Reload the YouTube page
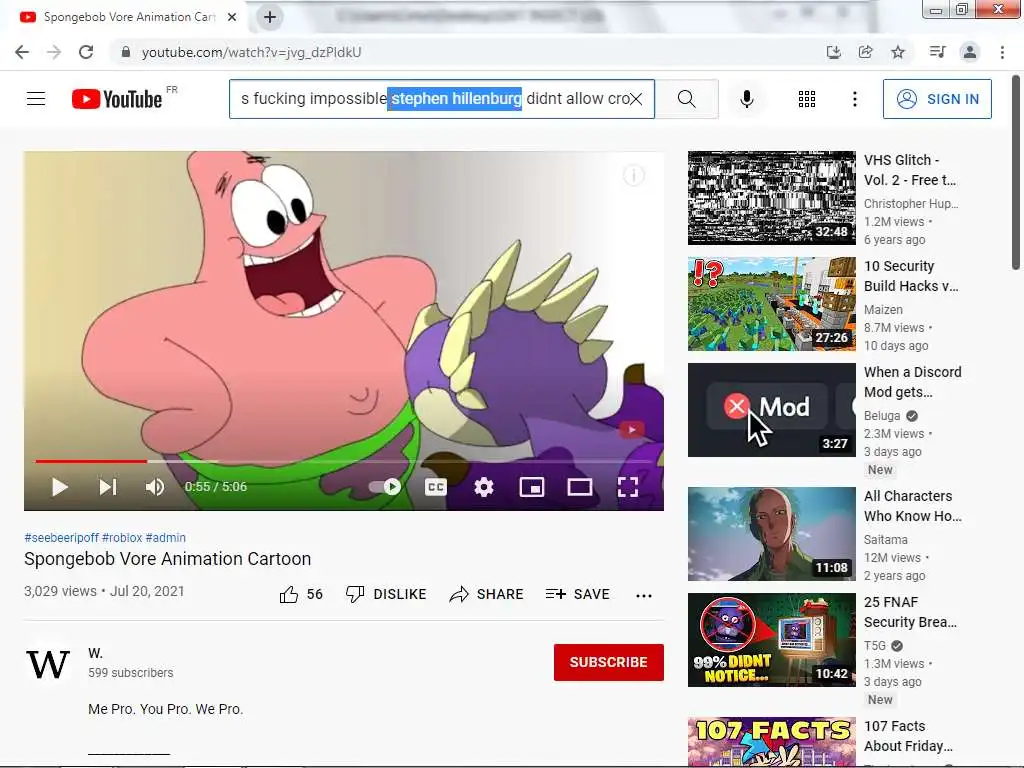This screenshot has width=1024, height=768. point(86,52)
